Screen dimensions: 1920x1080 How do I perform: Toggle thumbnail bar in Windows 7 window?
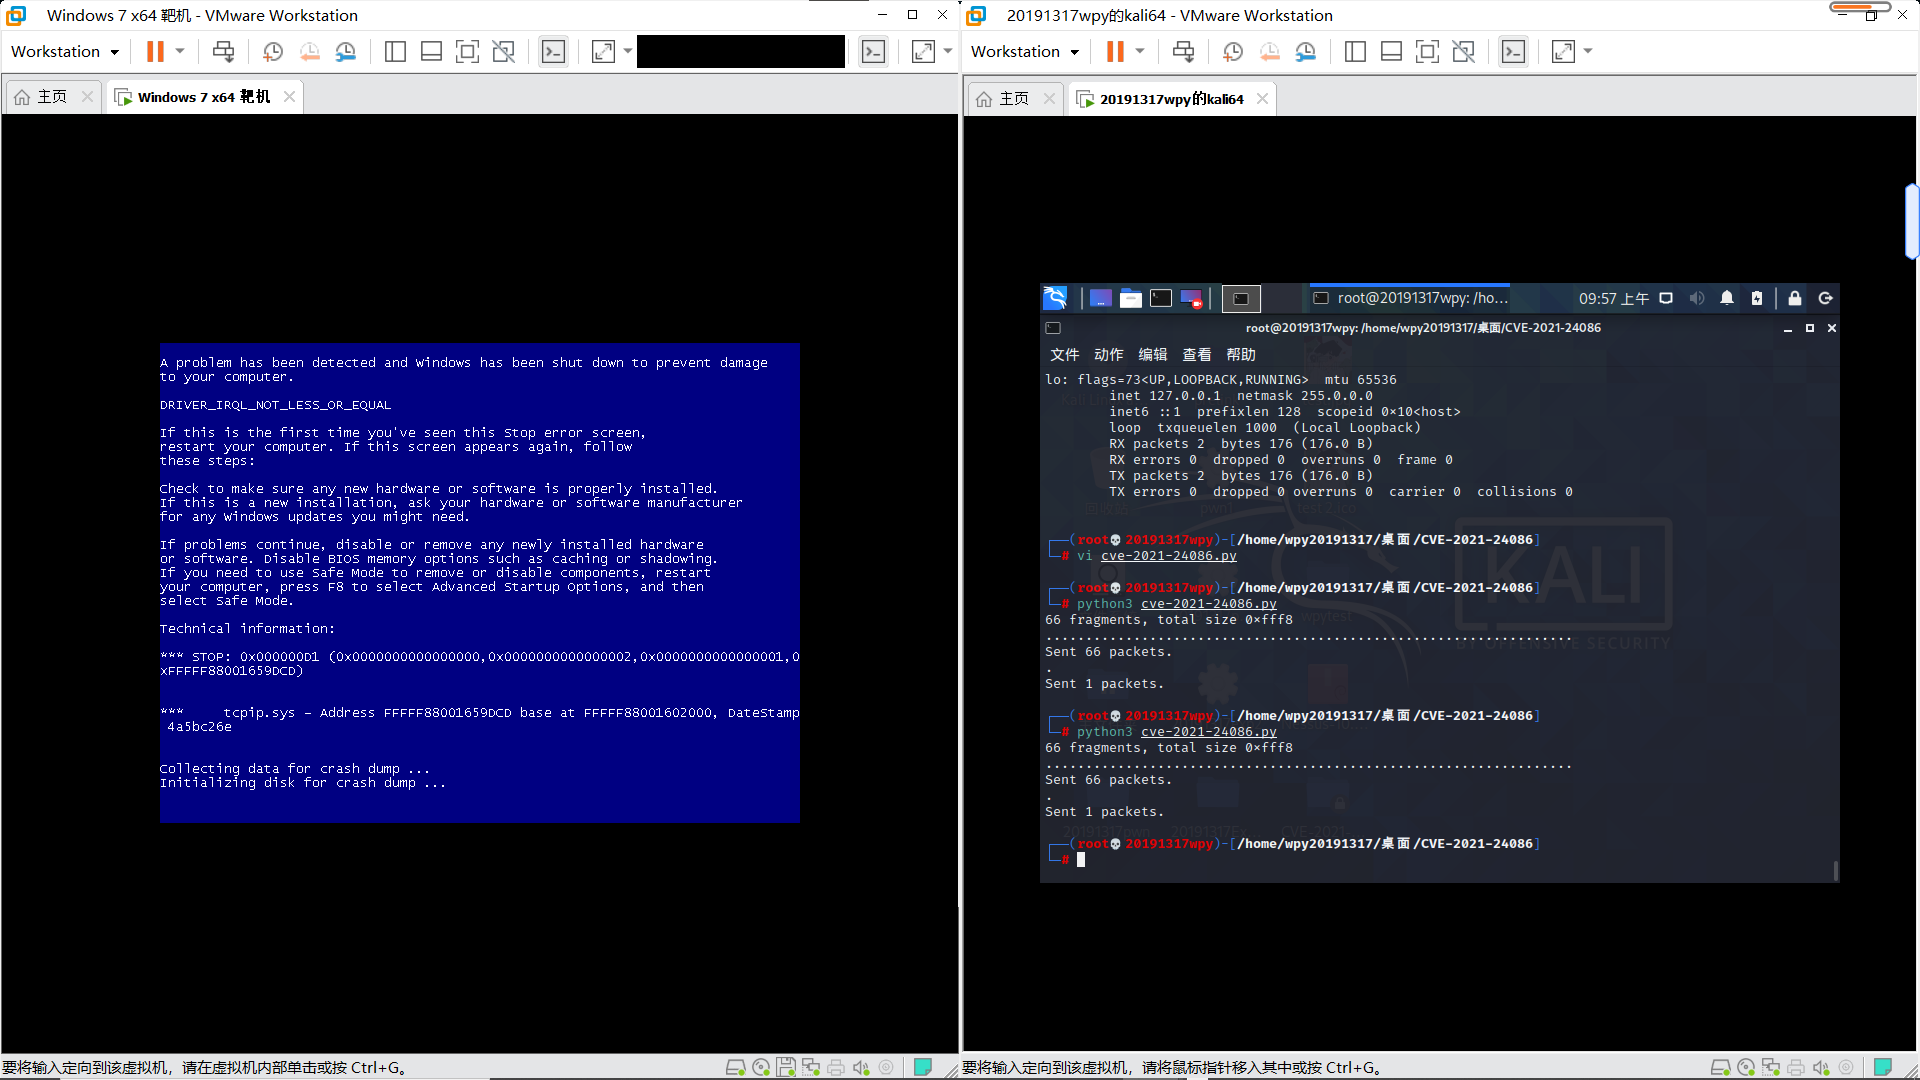coord(431,51)
